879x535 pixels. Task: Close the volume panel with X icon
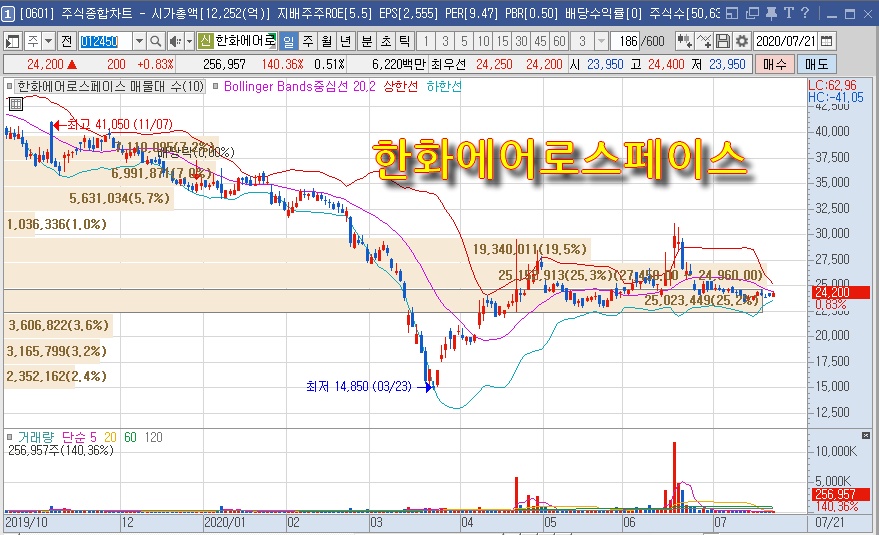click(866, 436)
